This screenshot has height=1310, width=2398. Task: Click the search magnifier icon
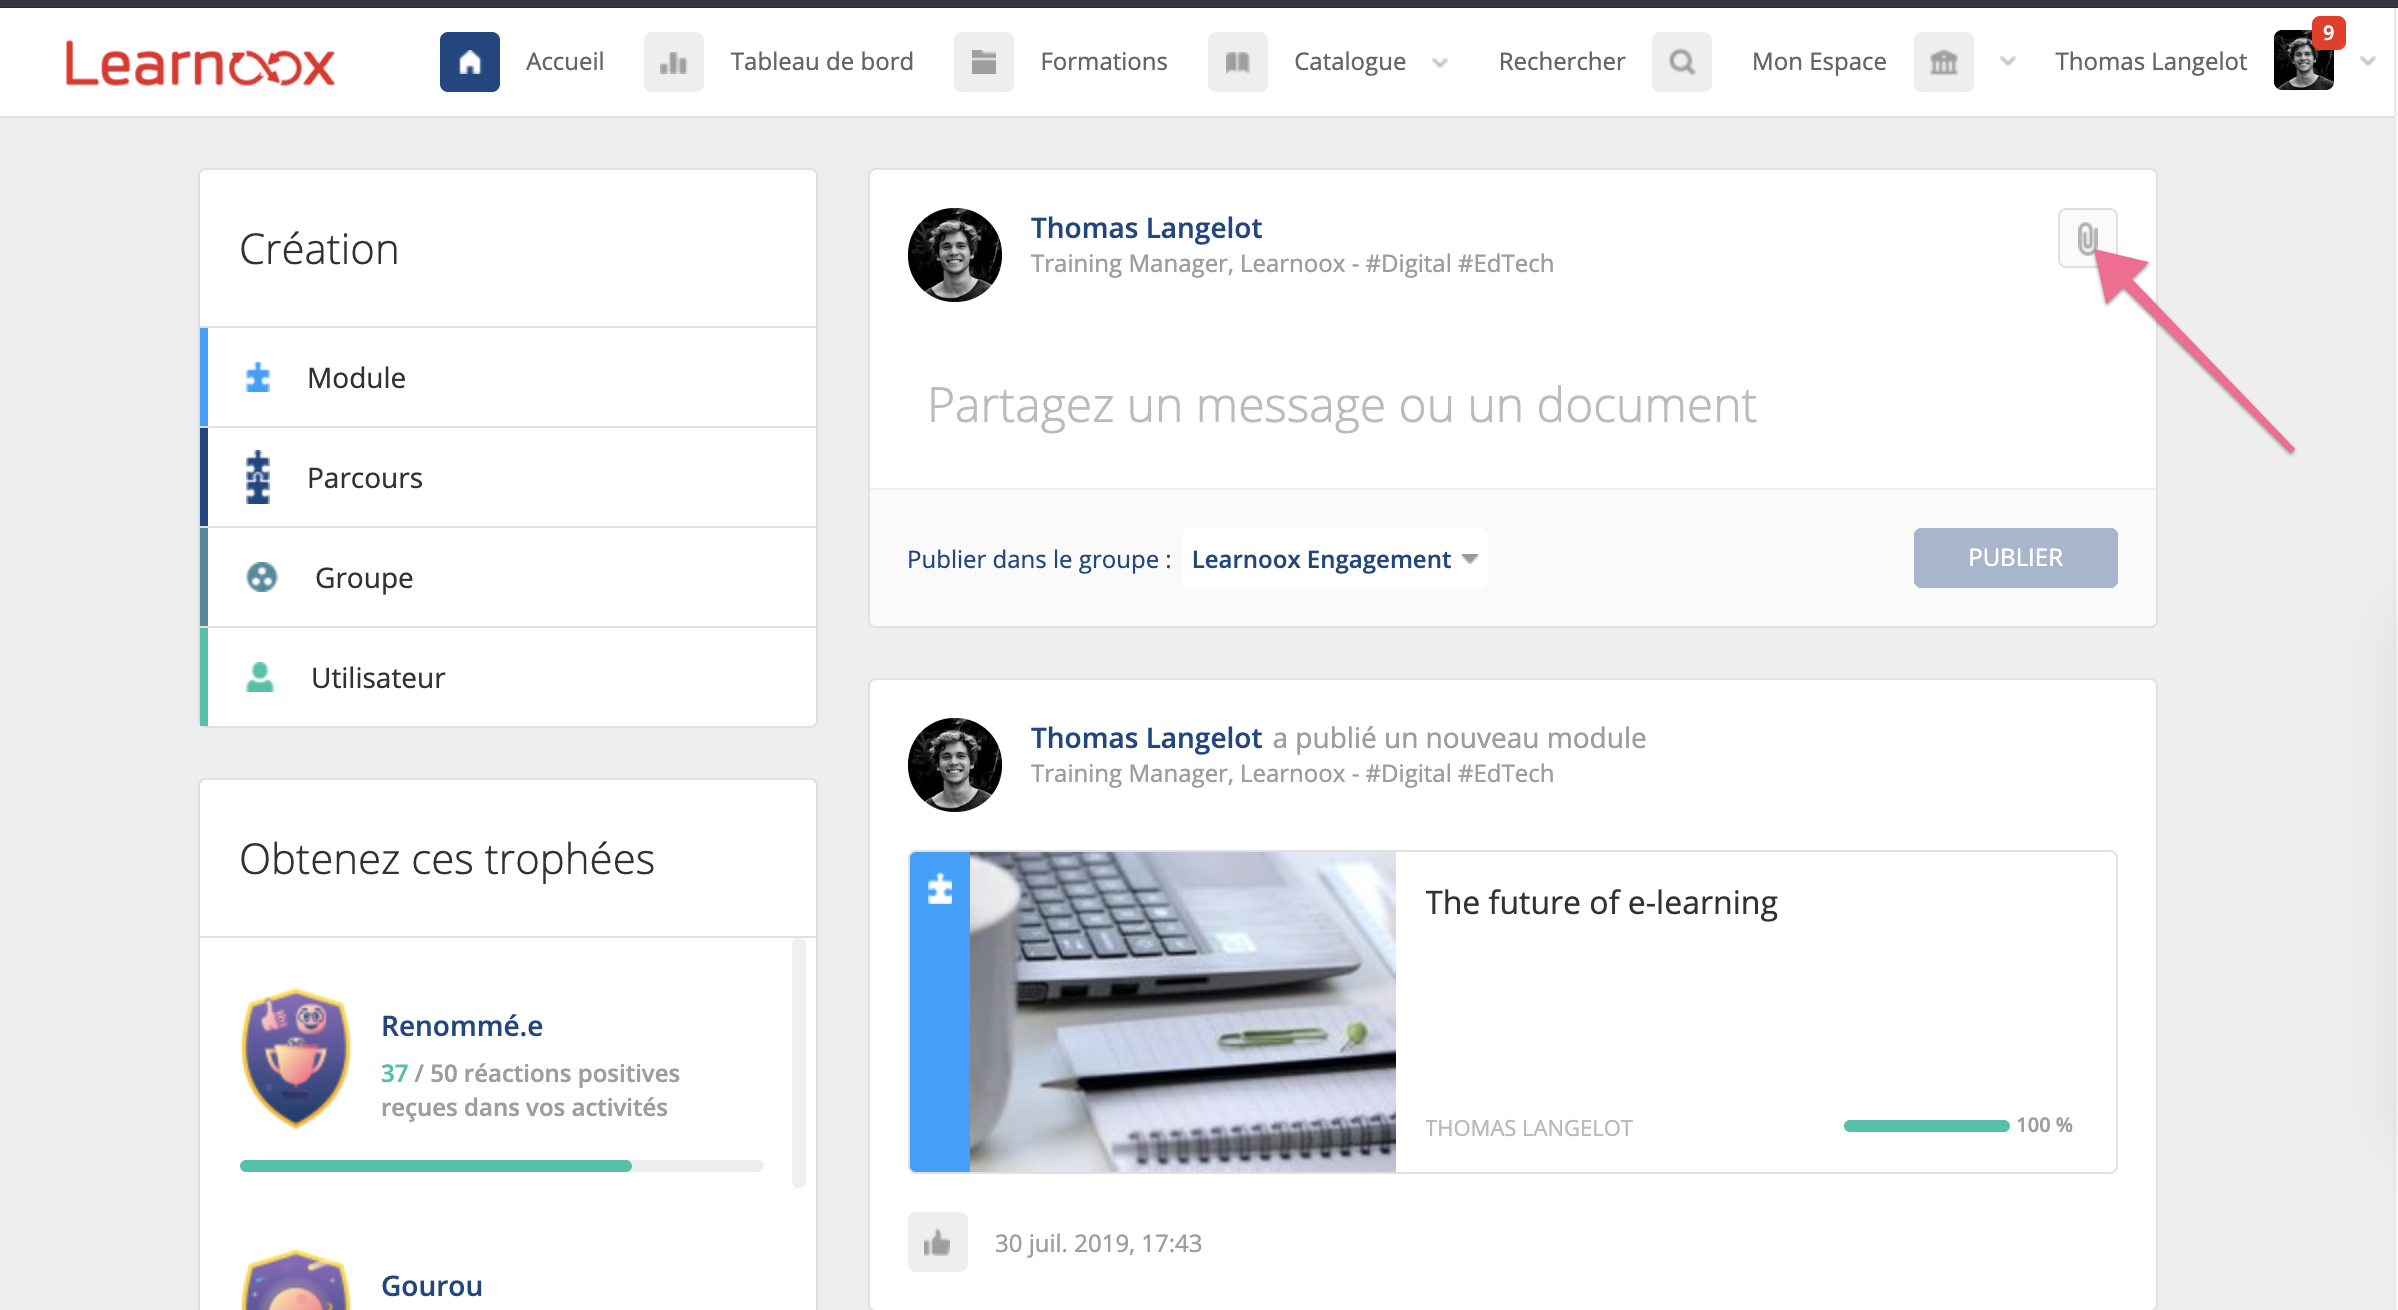[x=1681, y=62]
